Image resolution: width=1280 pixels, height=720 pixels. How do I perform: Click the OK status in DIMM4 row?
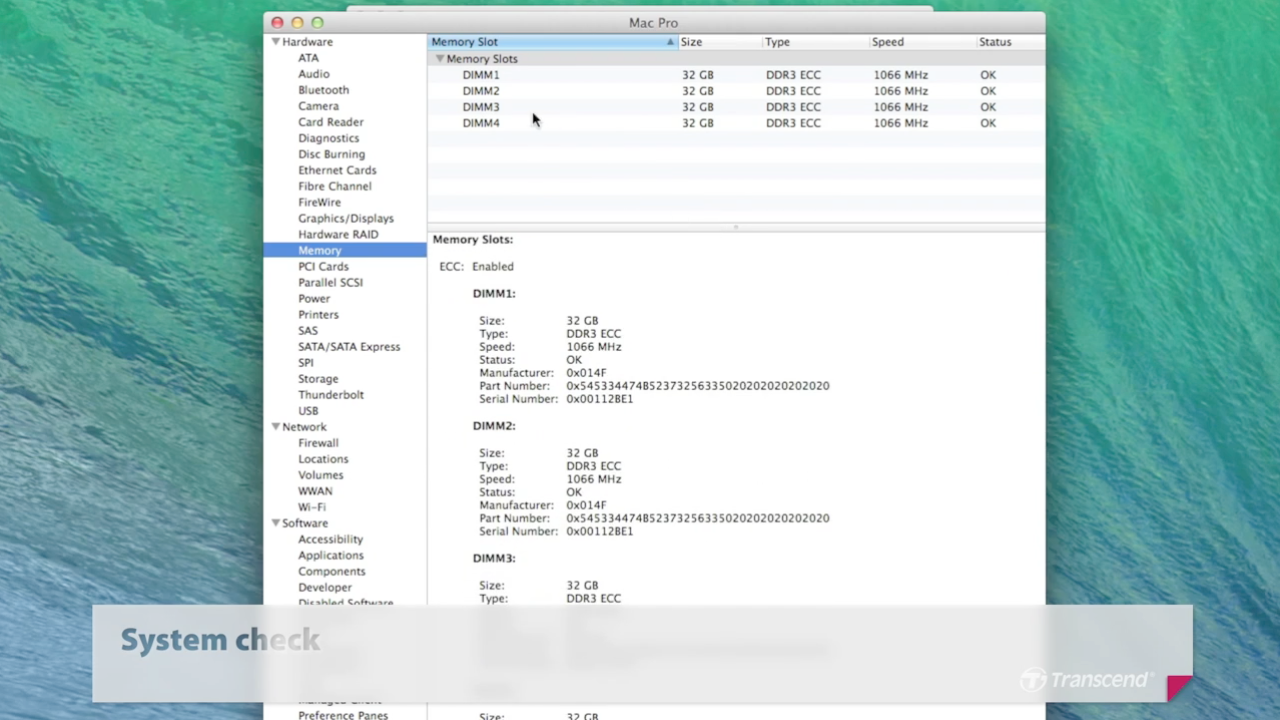(988, 123)
